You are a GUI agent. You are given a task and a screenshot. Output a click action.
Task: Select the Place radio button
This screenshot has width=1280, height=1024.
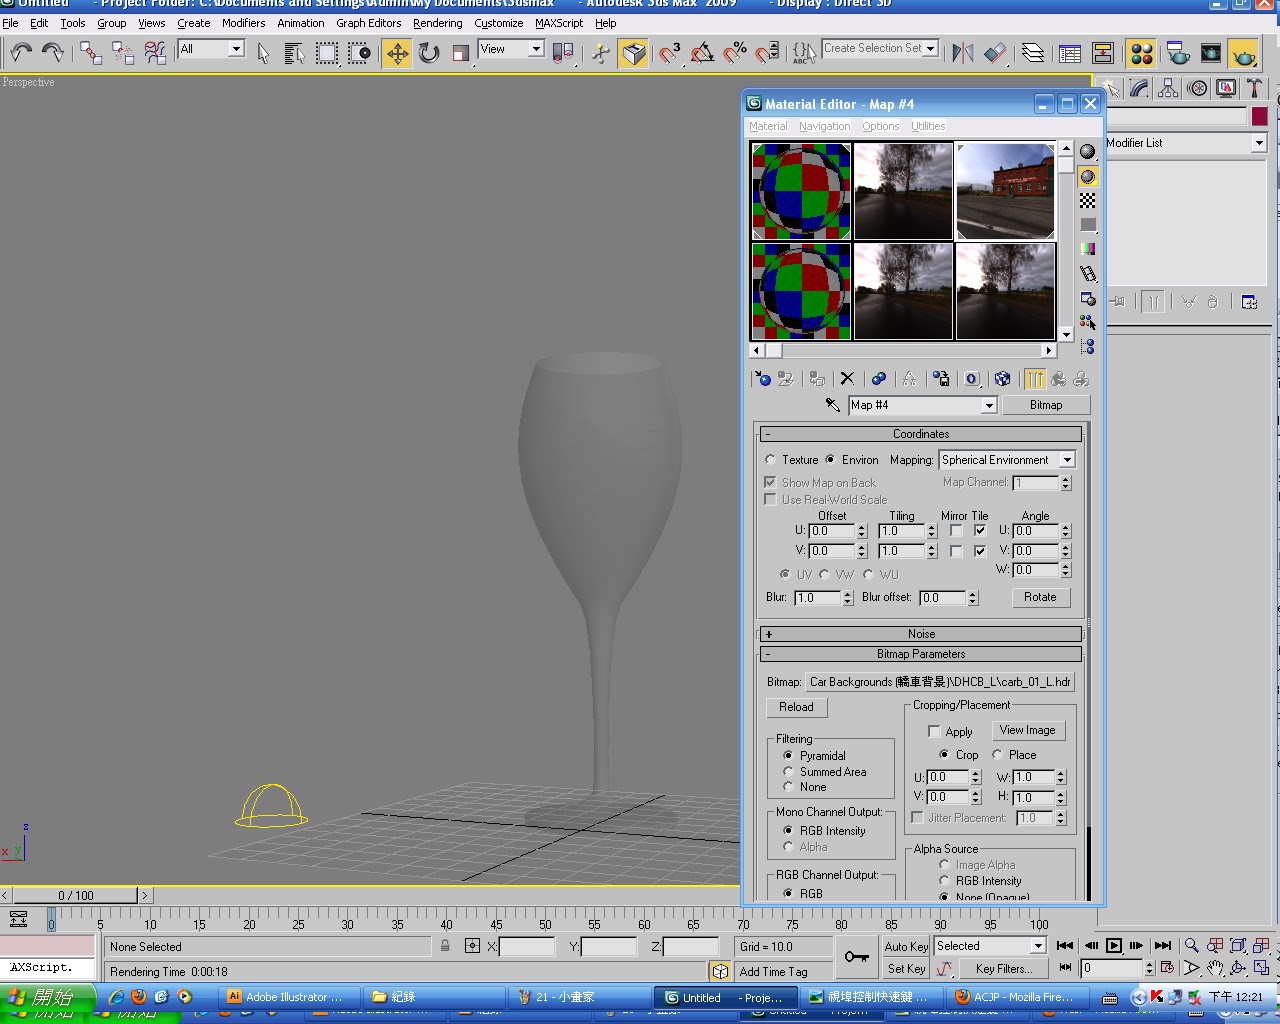coord(997,755)
